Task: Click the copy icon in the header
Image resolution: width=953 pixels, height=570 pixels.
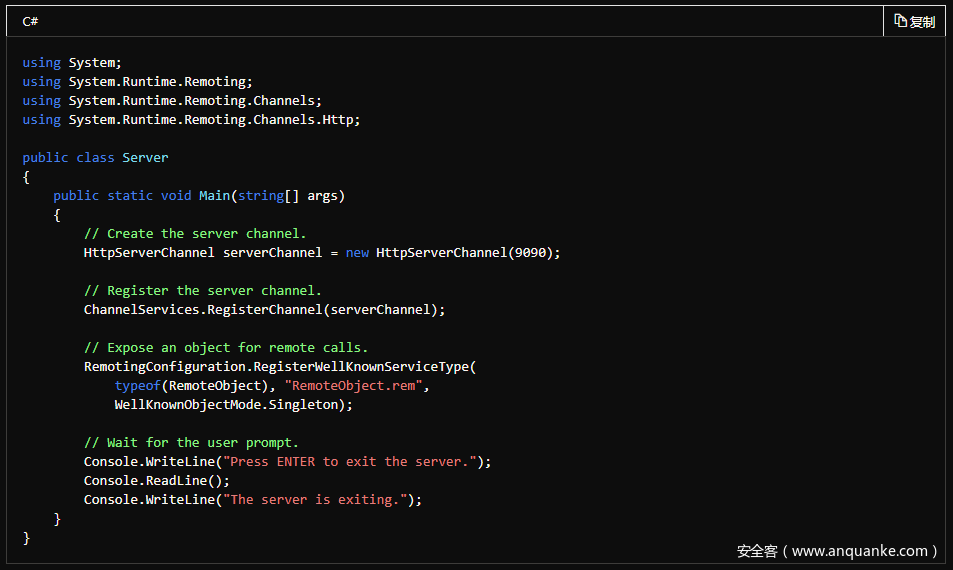Action: [900, 21]
